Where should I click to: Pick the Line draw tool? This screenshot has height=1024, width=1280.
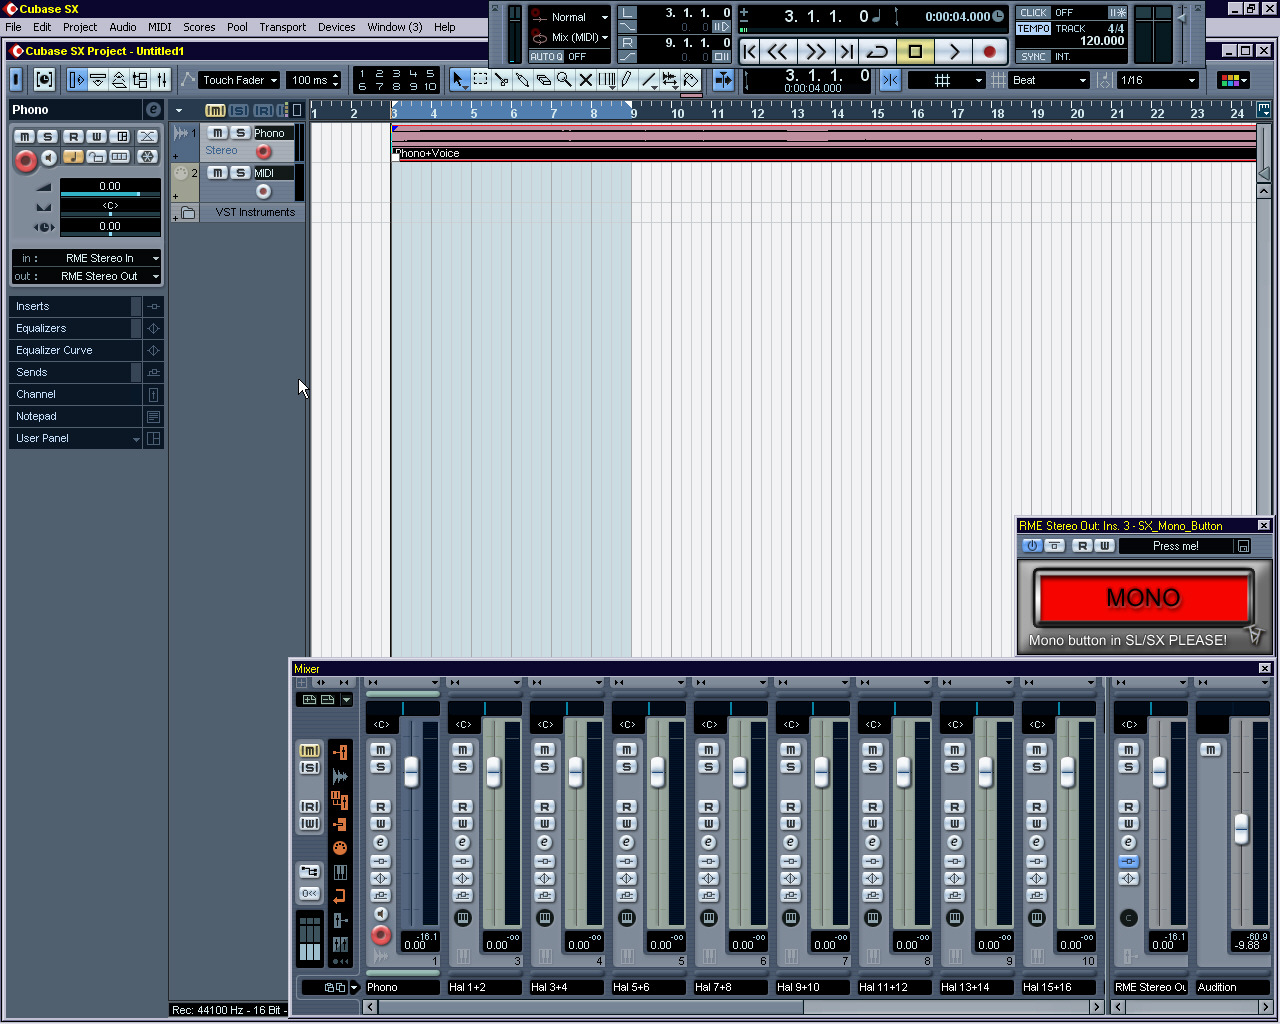coord(648,80)
